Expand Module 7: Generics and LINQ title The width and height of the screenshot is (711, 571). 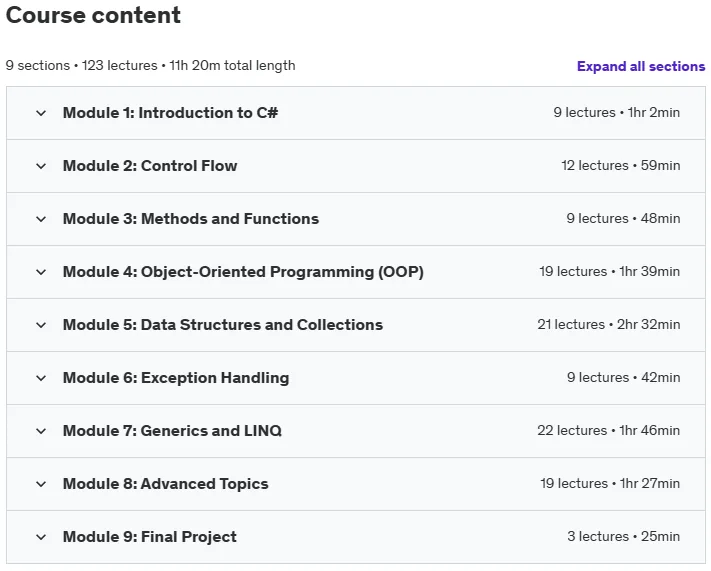[172, 430]
